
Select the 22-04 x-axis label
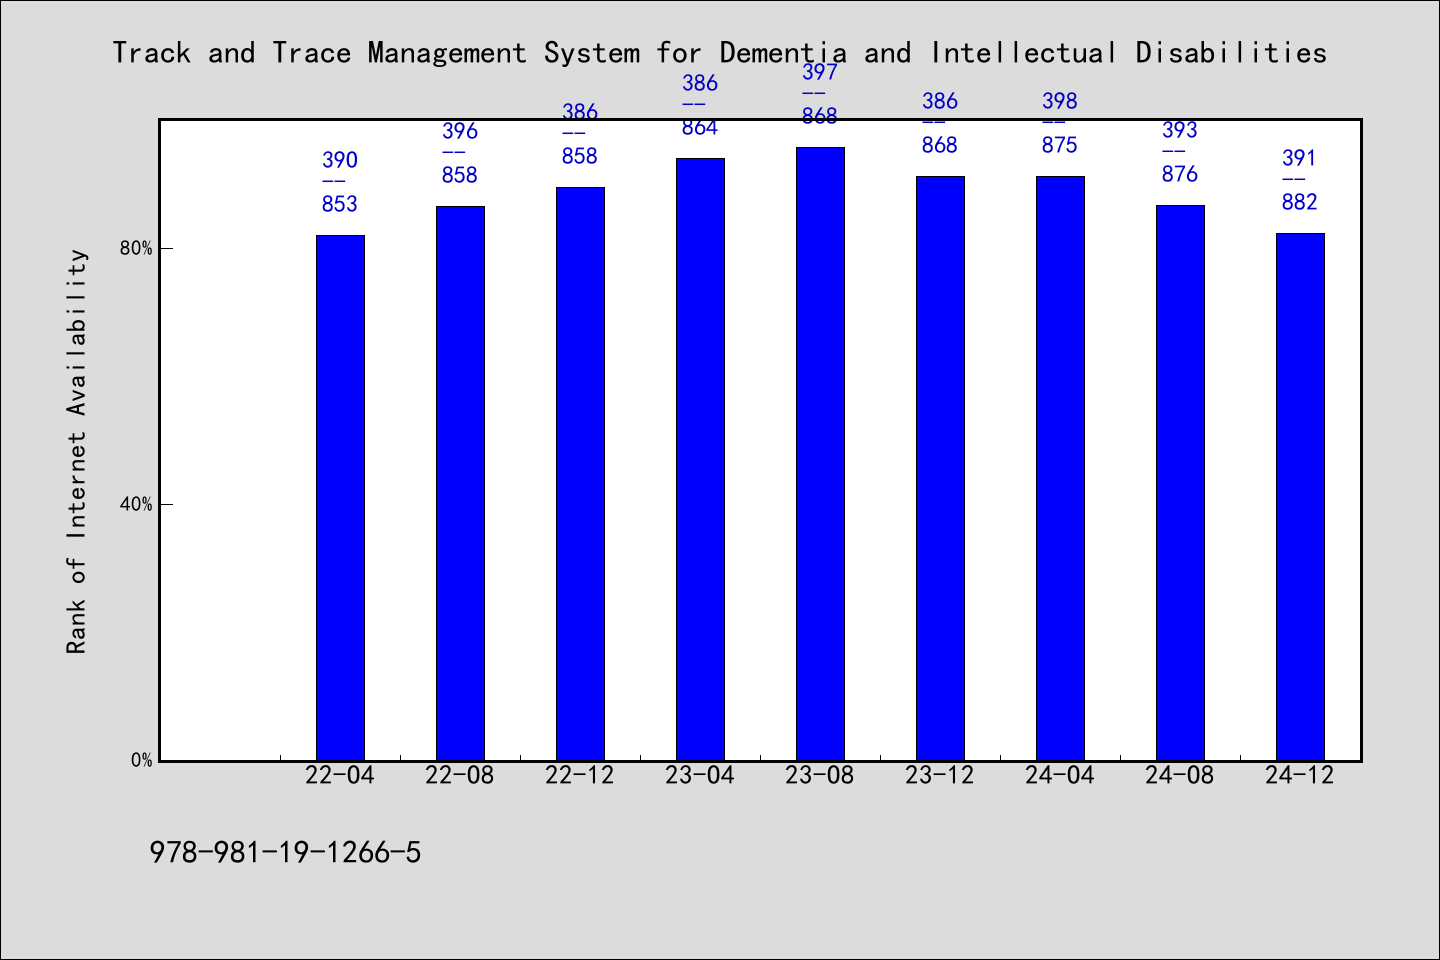340,775
